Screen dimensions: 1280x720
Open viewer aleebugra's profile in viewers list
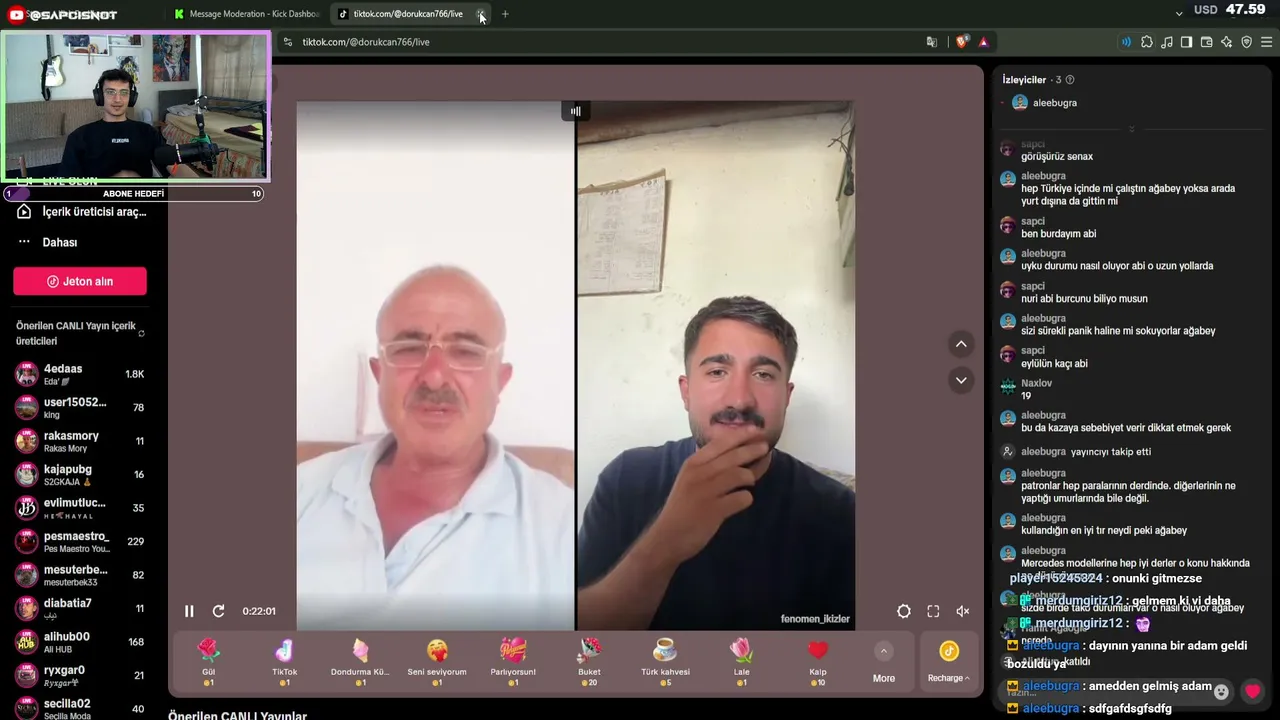pos(1044,103)
